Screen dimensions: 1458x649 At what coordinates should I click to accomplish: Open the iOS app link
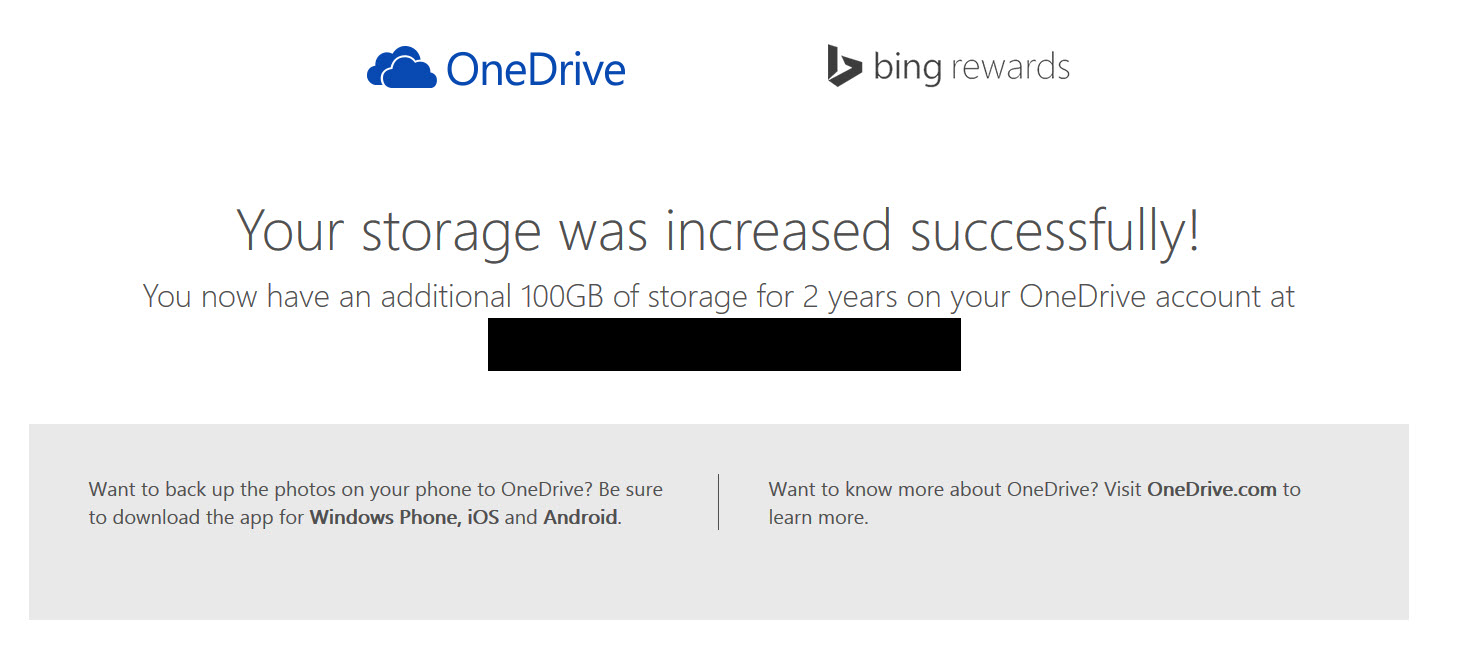[x=484, y=518]
